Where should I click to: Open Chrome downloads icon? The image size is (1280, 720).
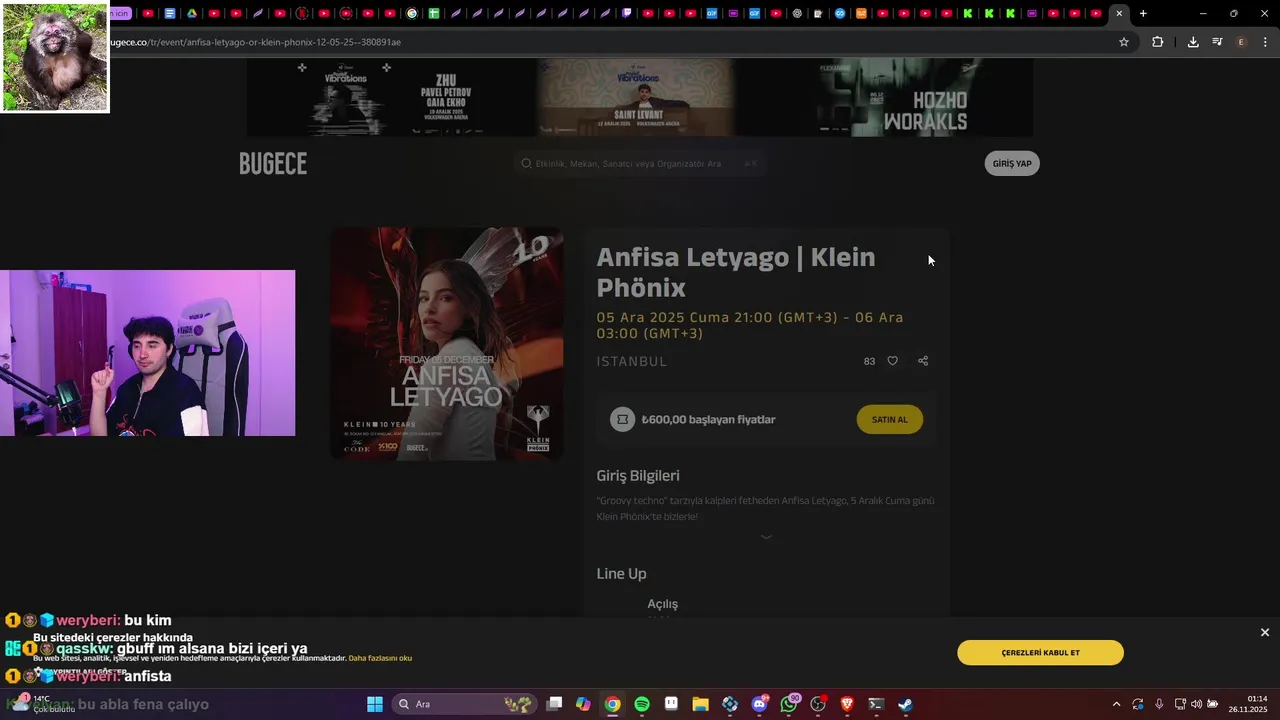tap(1193, 42)
